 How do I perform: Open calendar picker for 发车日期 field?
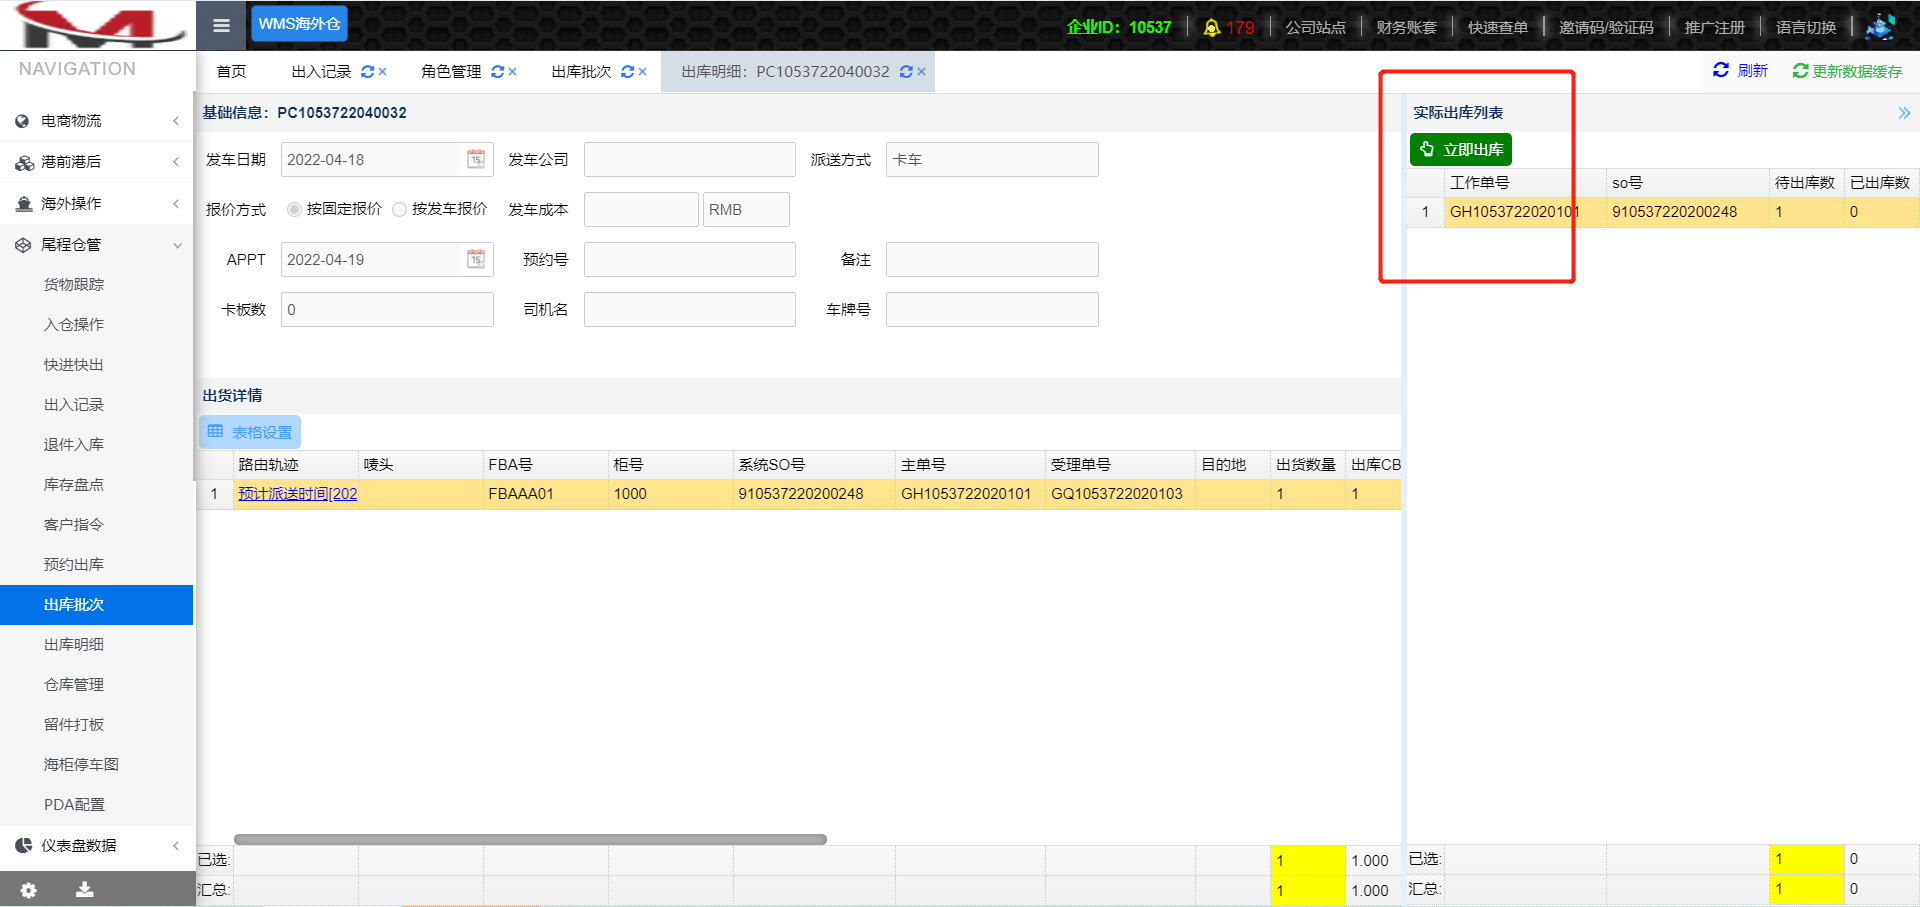pyautogui.click(x=476, y=159)
